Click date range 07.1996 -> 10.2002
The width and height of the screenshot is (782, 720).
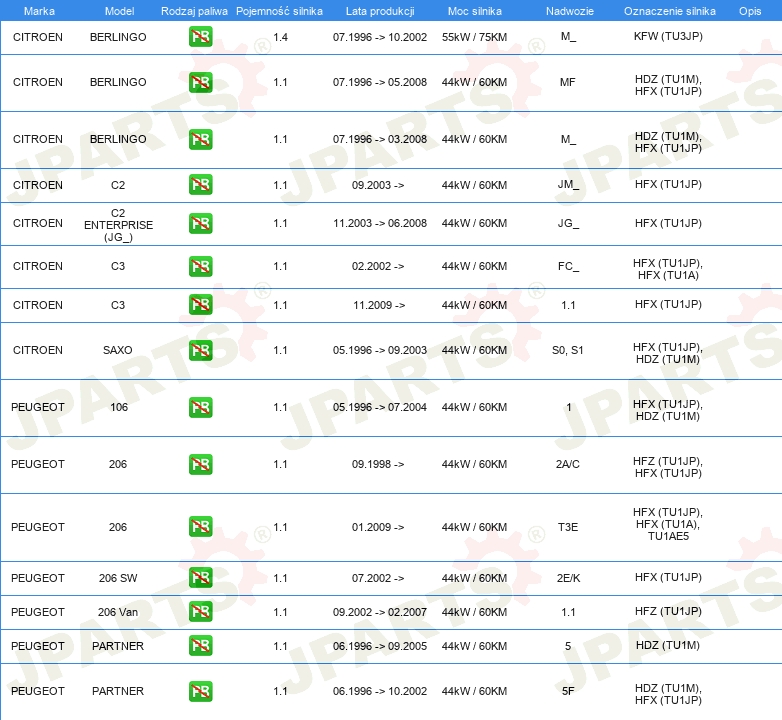click(380, 37)
